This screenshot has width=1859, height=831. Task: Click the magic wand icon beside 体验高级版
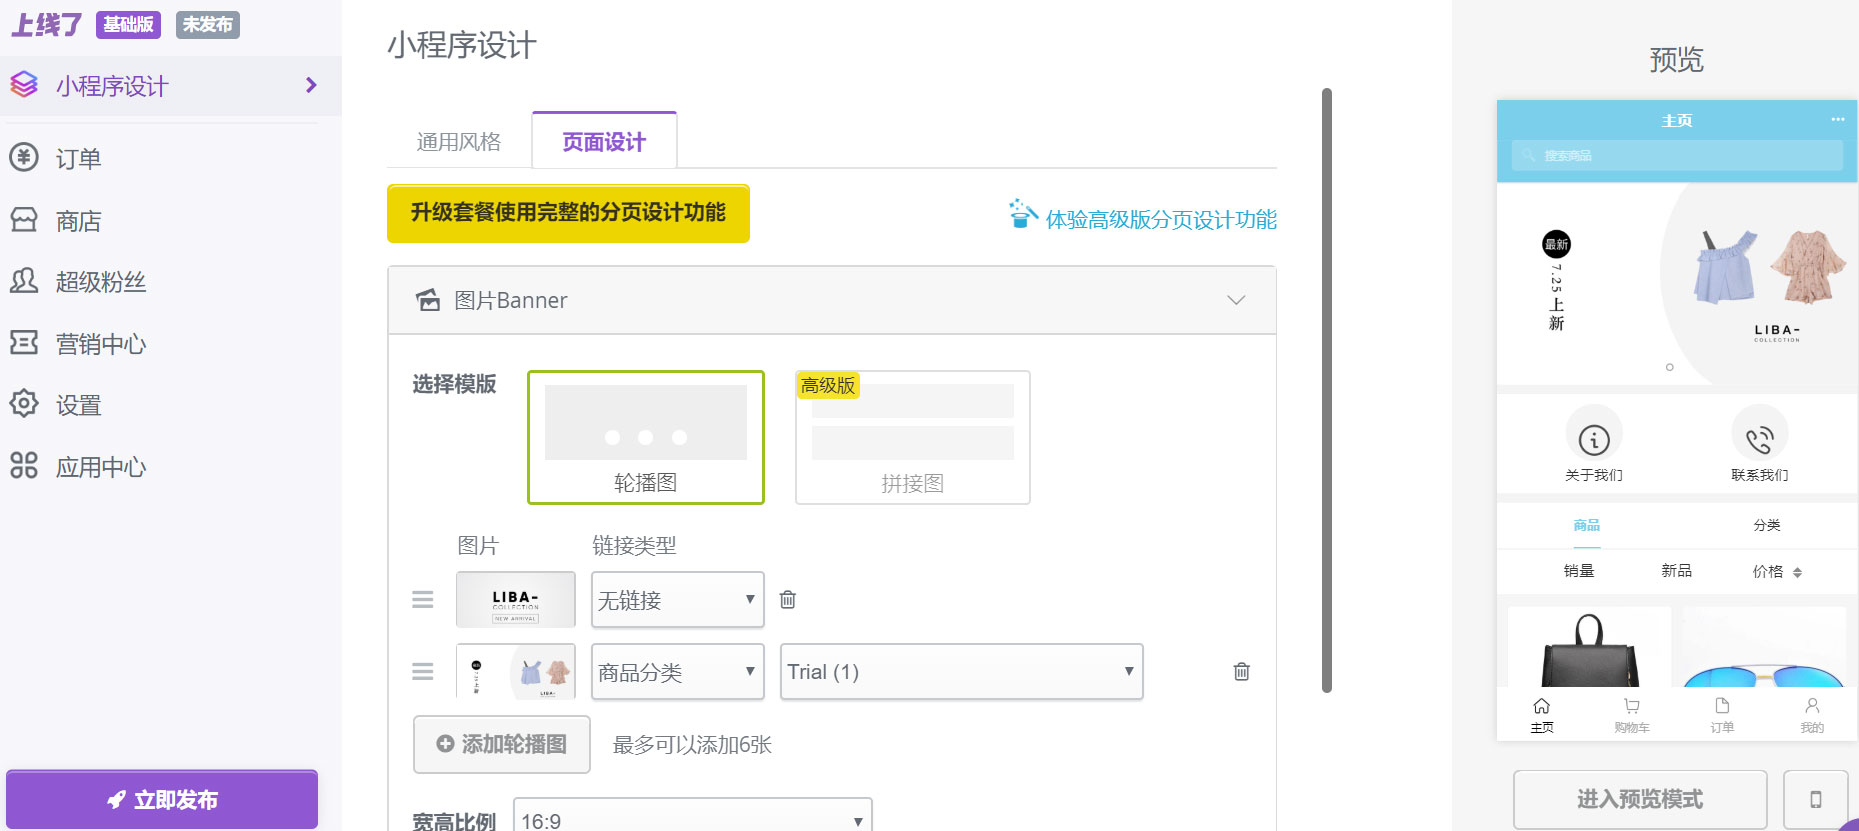(x=1022, y=214)
